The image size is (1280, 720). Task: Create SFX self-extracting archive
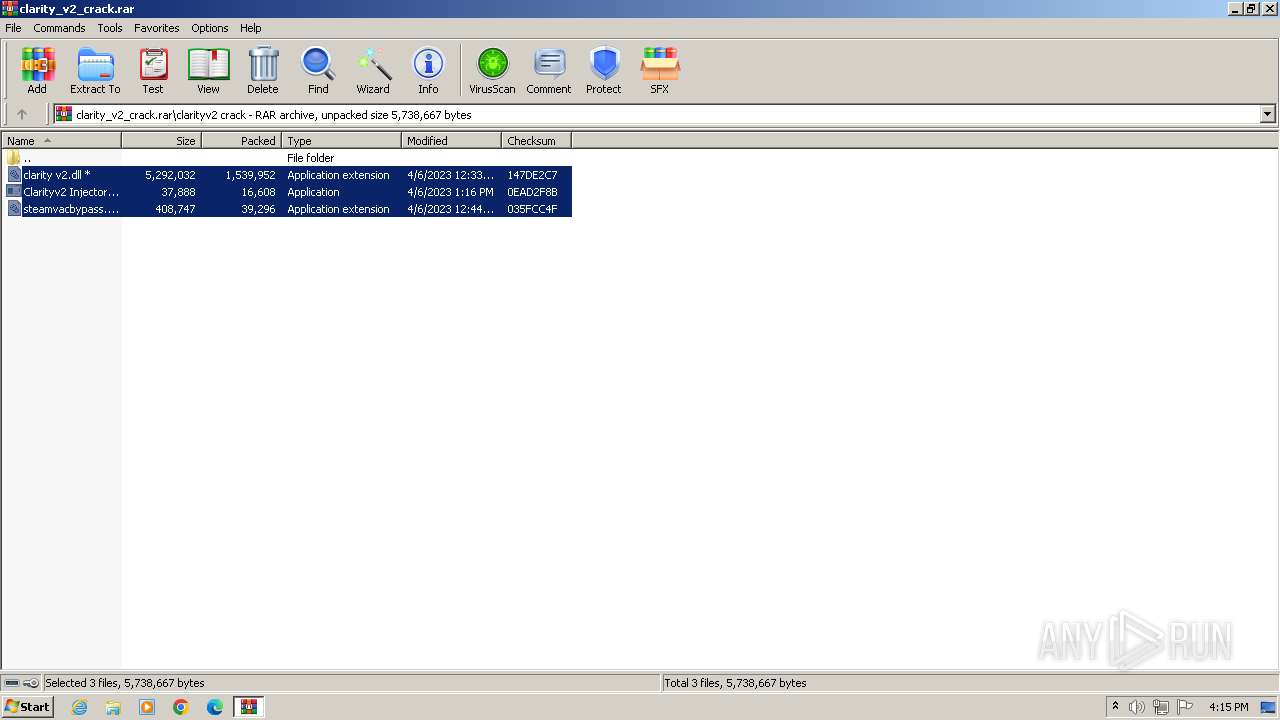pos(660,70)
